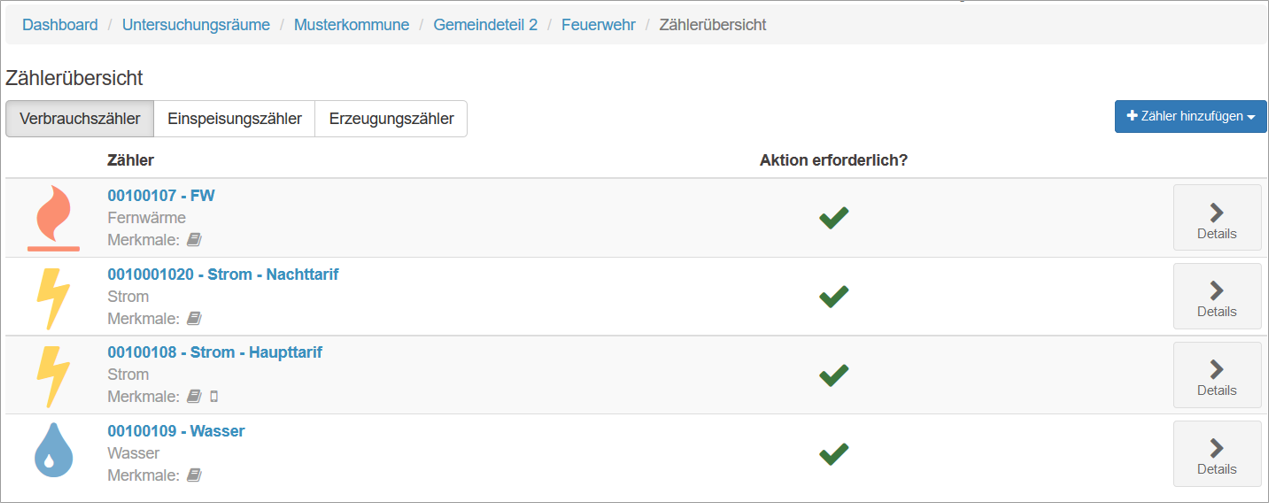The width and height of the screenshot is (1269, 503).
Task: Open Untersuchungsräume breadcrumb link
Action: click(196, 24)
